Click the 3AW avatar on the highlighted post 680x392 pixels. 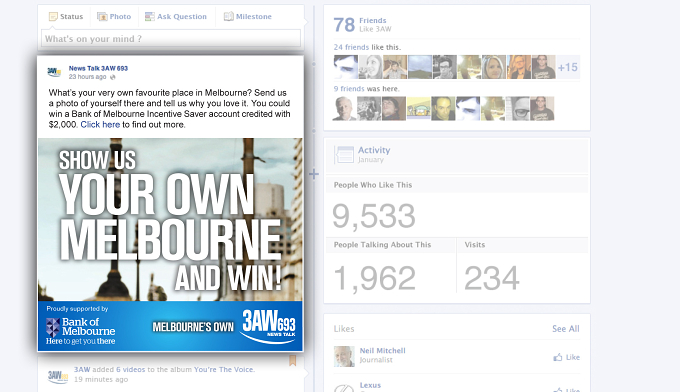coord(54,72)
